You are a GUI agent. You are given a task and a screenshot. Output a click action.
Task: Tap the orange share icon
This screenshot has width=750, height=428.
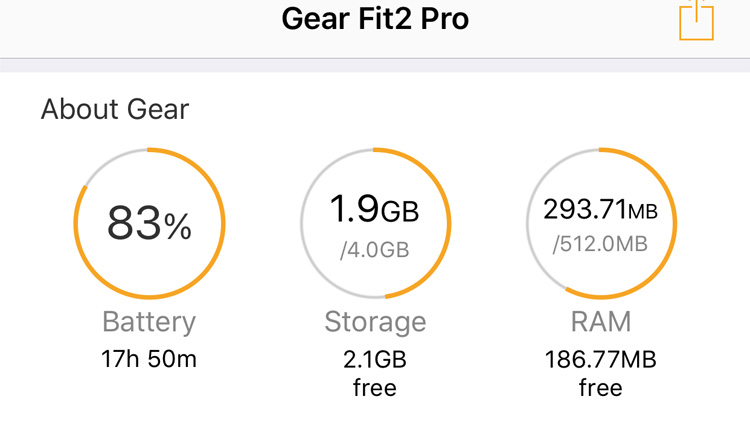pyautogui.click(x=696, y=20)
